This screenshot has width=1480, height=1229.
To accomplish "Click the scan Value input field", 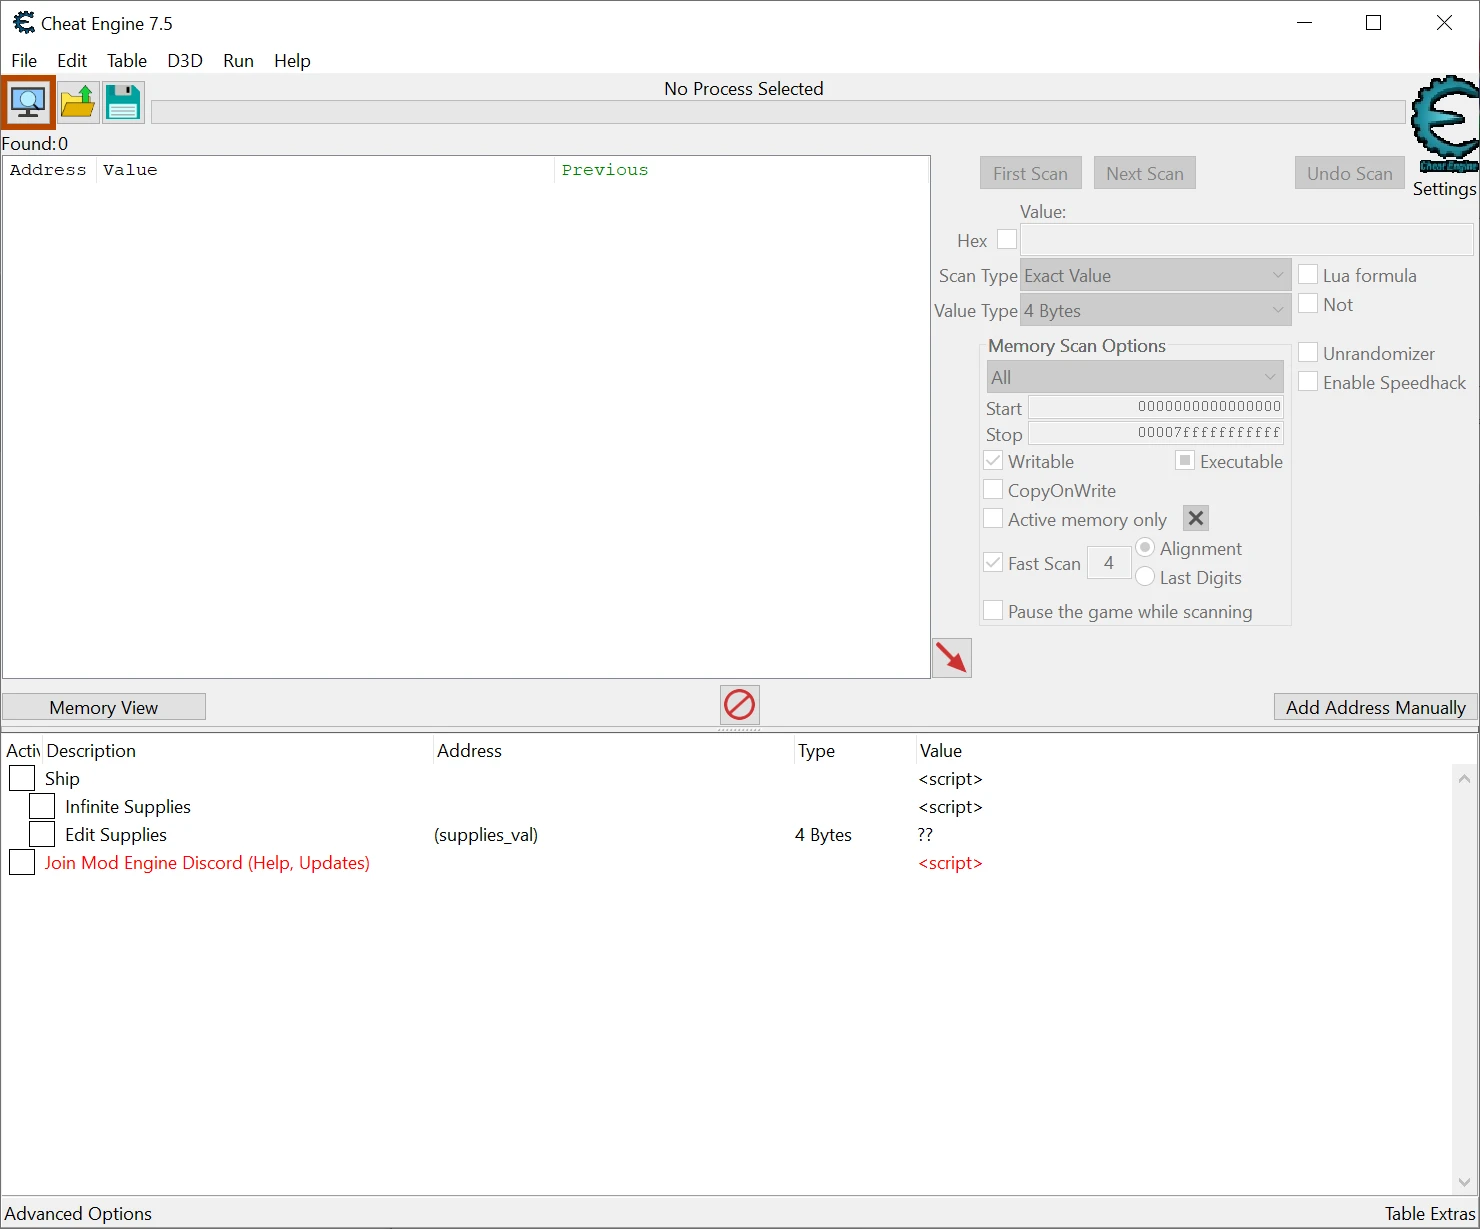I will [x=1247, y=239].
